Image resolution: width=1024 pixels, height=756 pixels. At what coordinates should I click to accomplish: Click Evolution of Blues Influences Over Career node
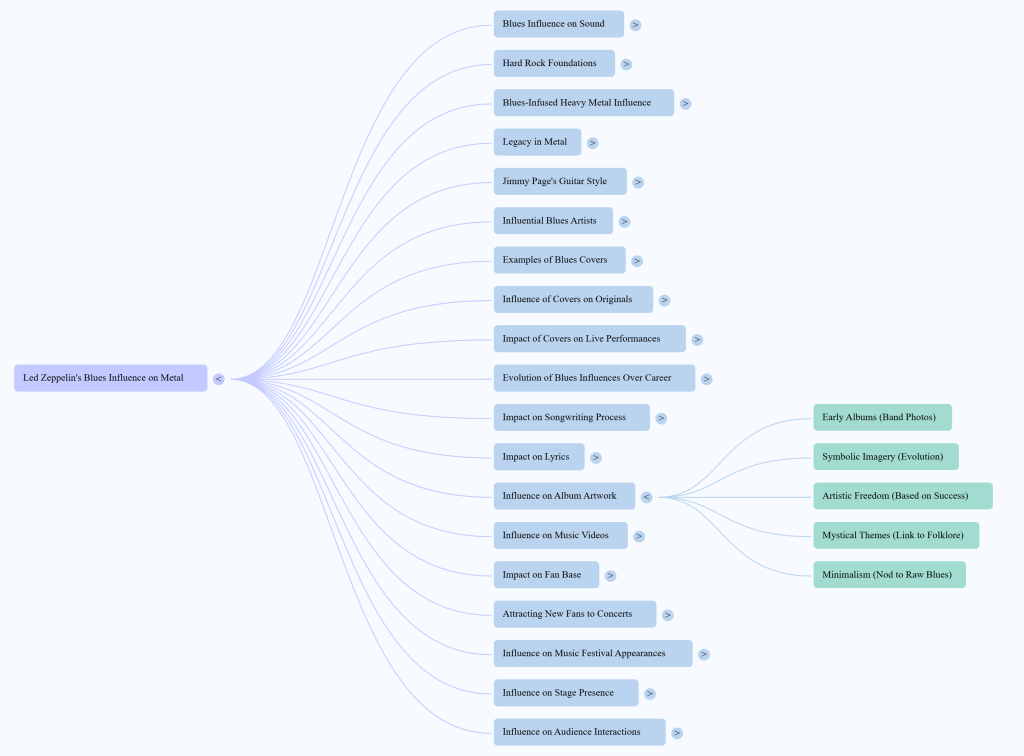pos(594,378)
